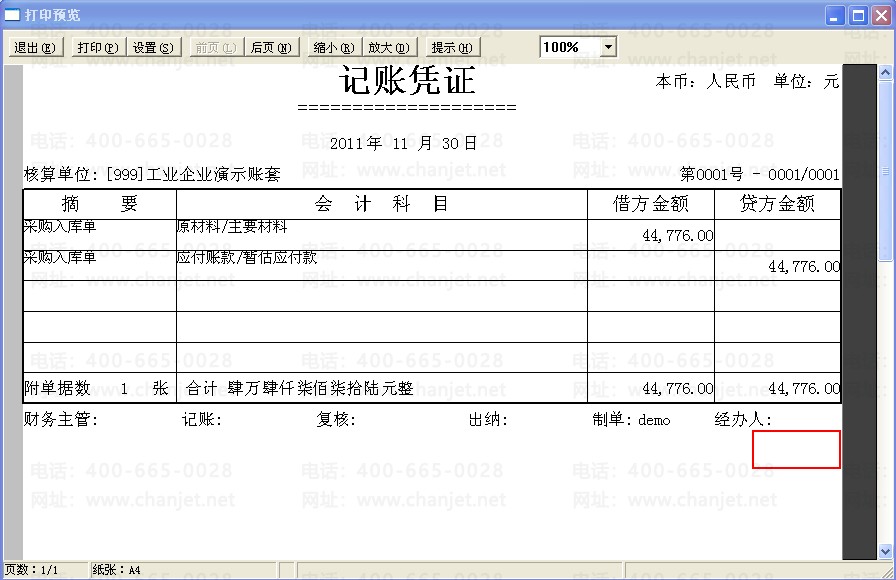Click the date 2011年11月30日

click(403, 143)
